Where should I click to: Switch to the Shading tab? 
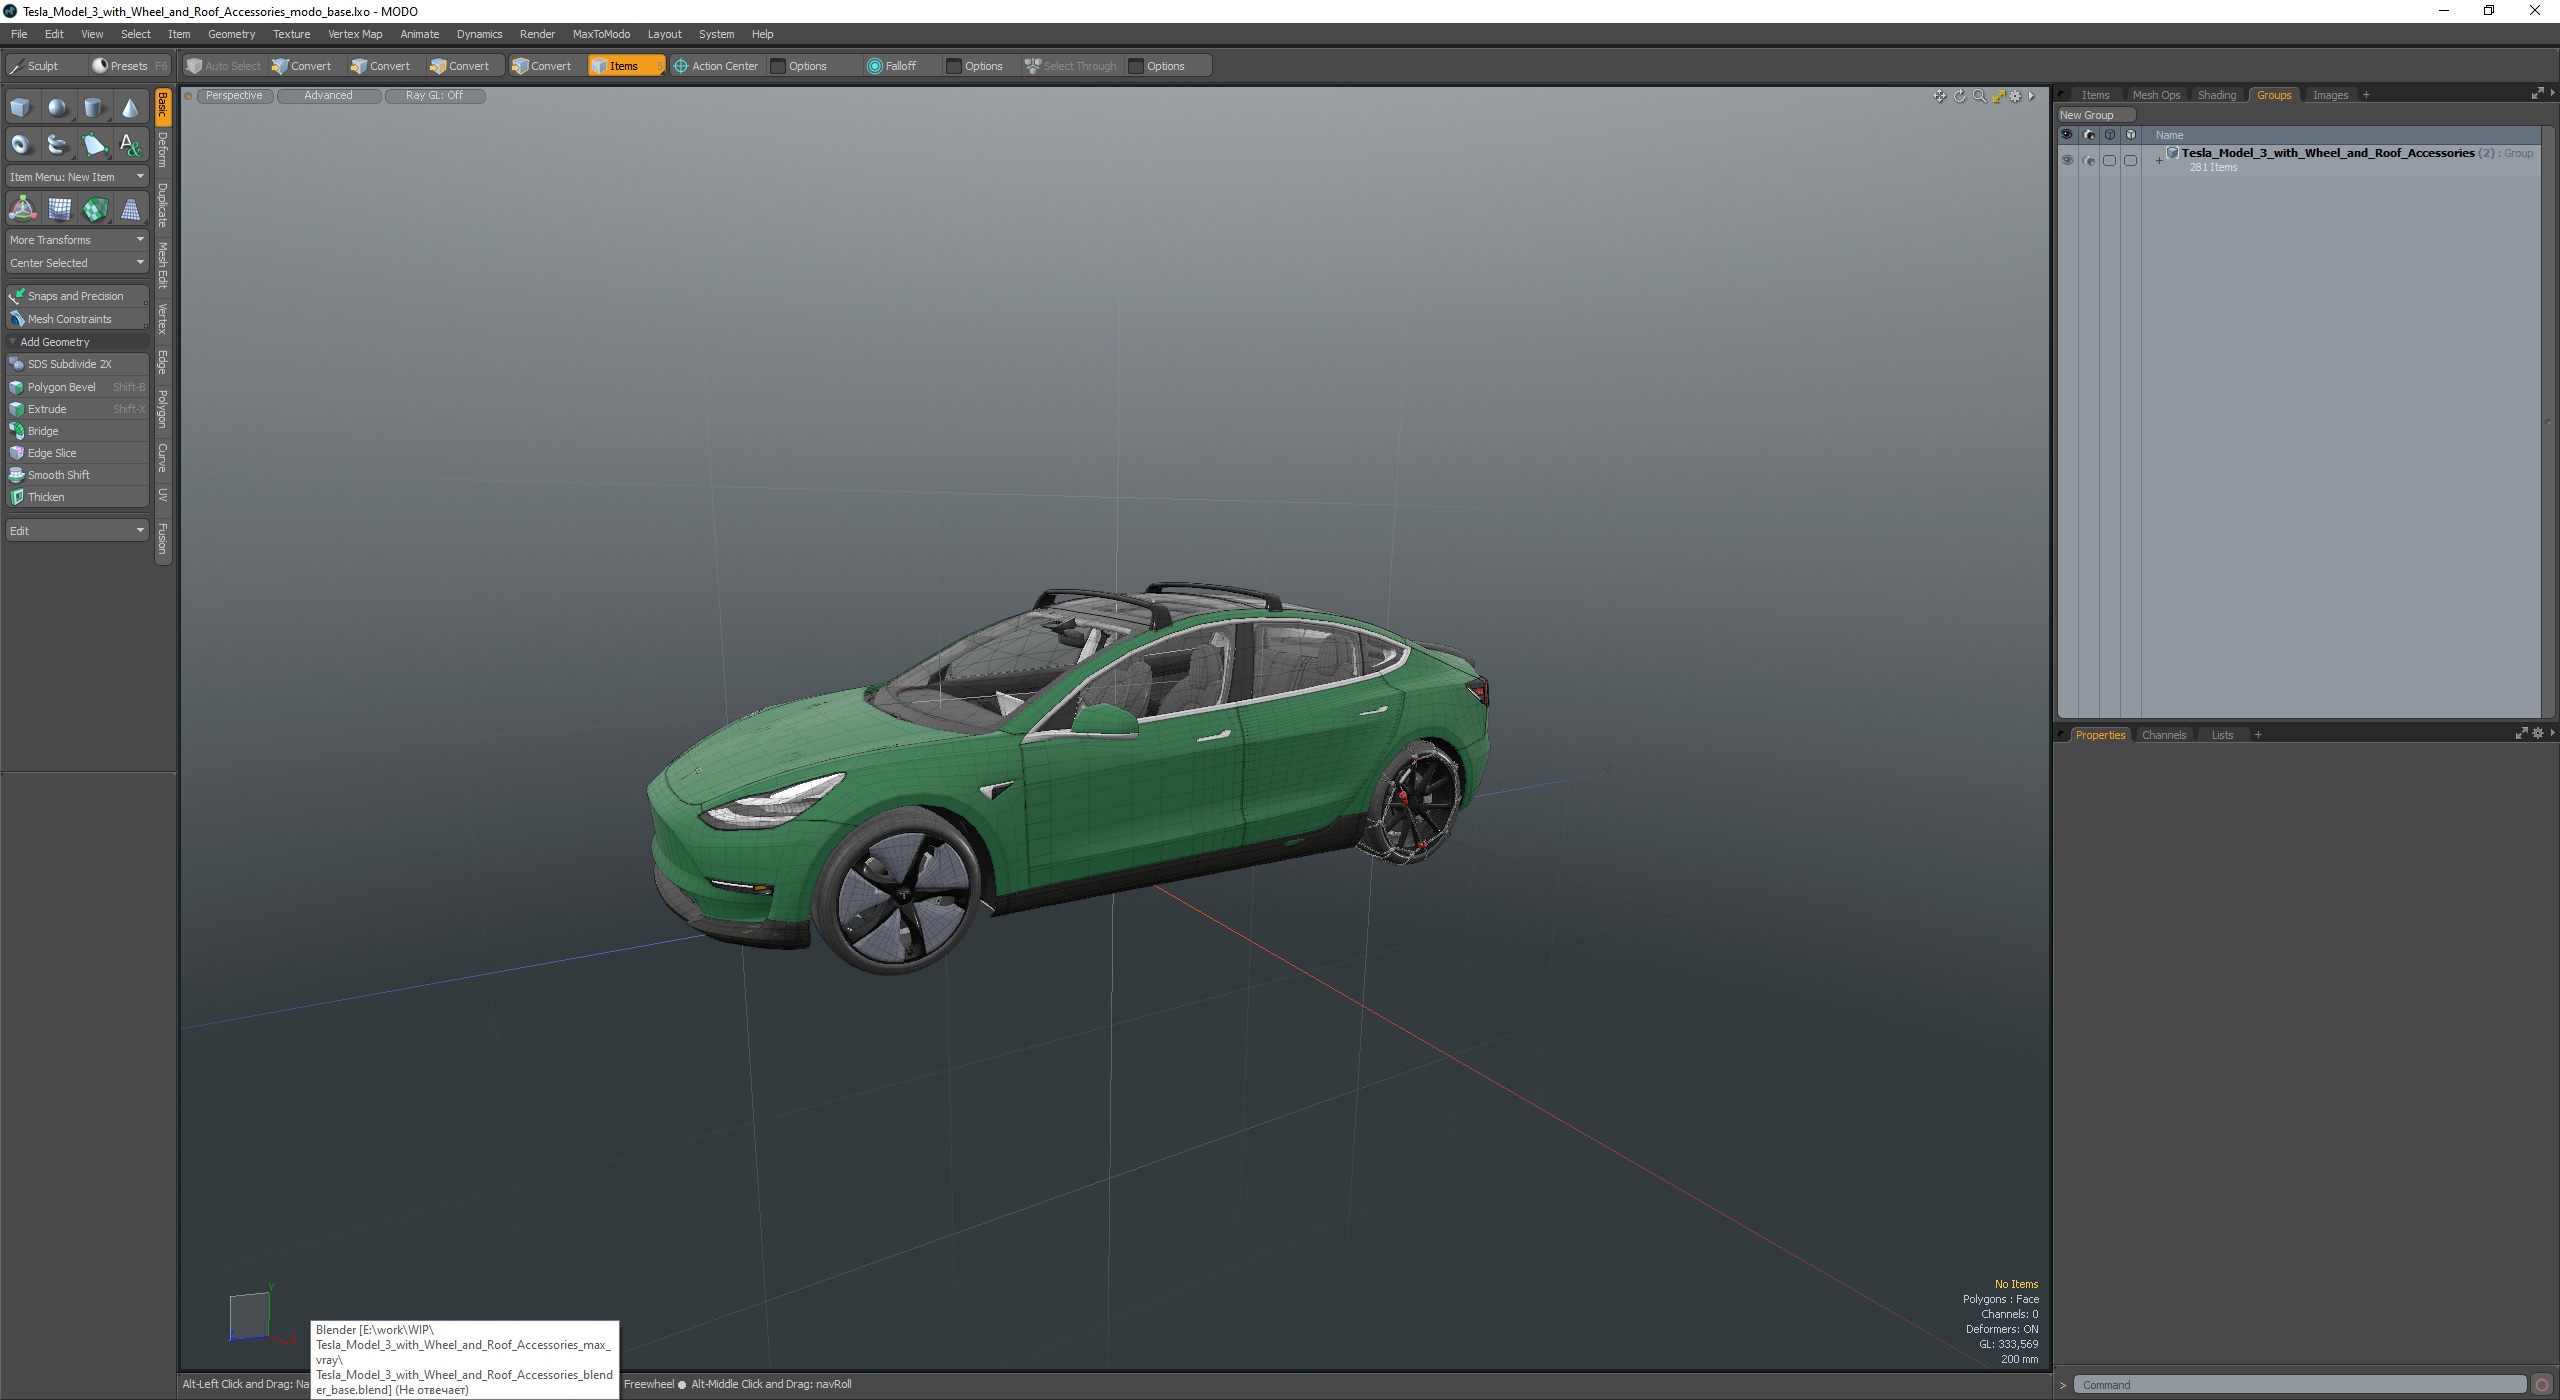2216,95
